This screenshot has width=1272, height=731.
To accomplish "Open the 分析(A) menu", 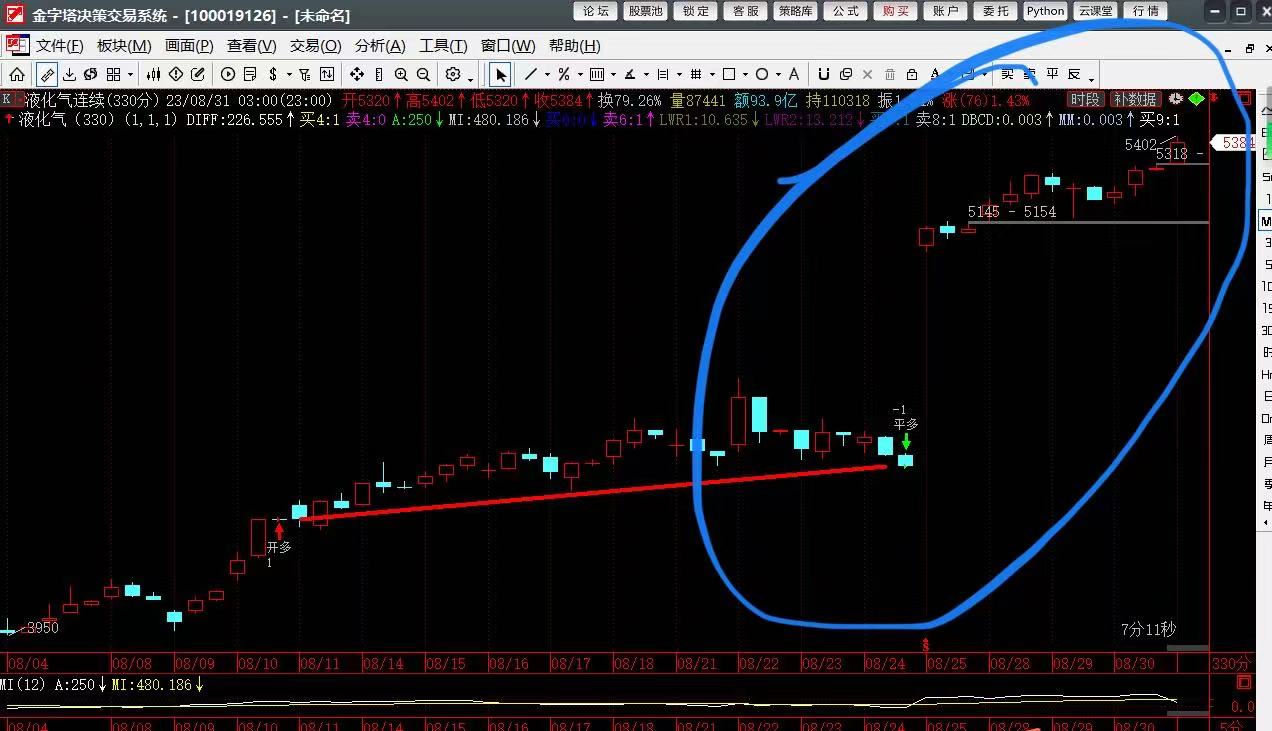I will (380, 46).
